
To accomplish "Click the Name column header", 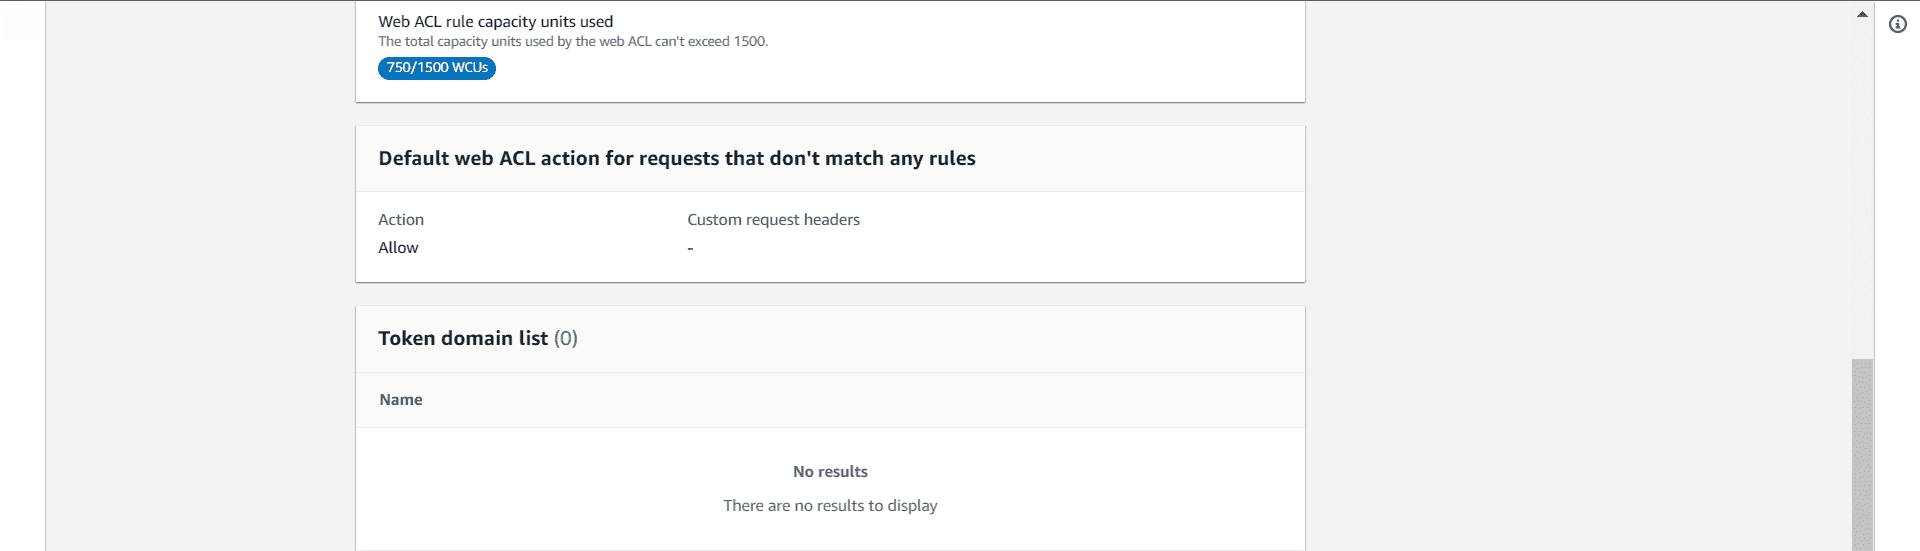I will click(x=401, y=400).
